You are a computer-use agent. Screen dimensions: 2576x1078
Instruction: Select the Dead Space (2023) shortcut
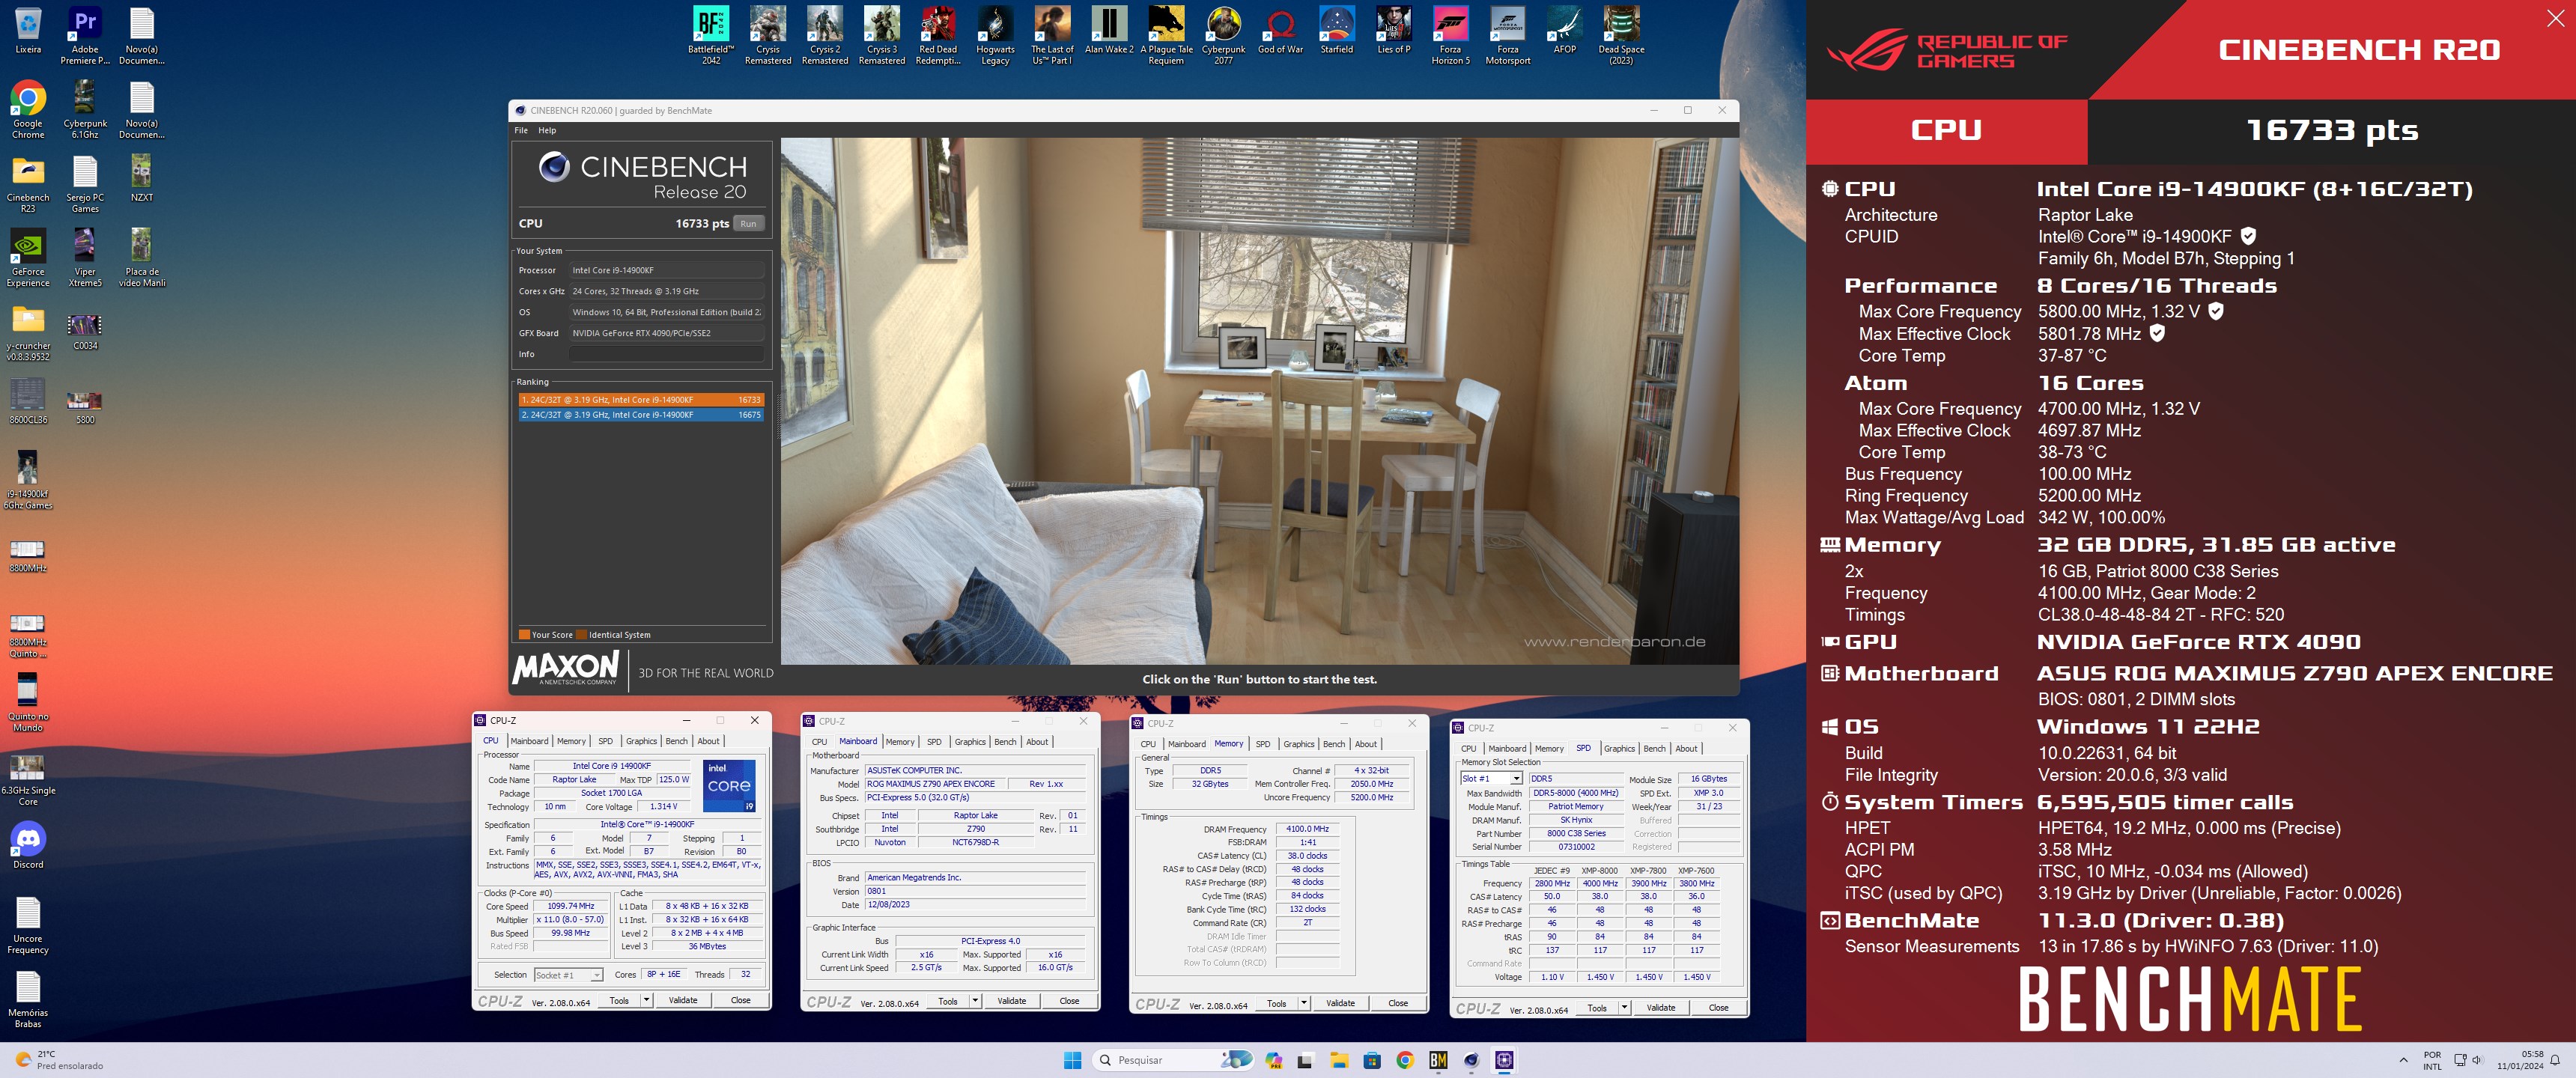tap(1621, 36)
